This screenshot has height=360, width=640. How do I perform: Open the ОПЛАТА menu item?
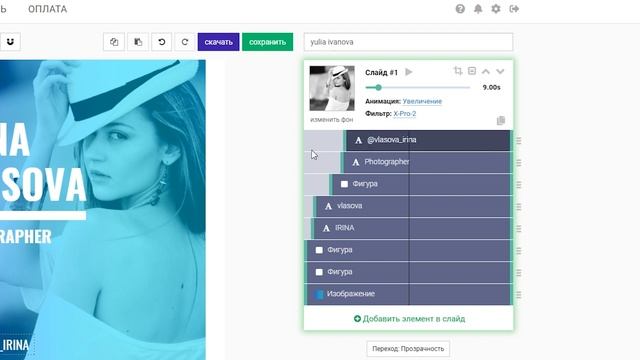47,9
